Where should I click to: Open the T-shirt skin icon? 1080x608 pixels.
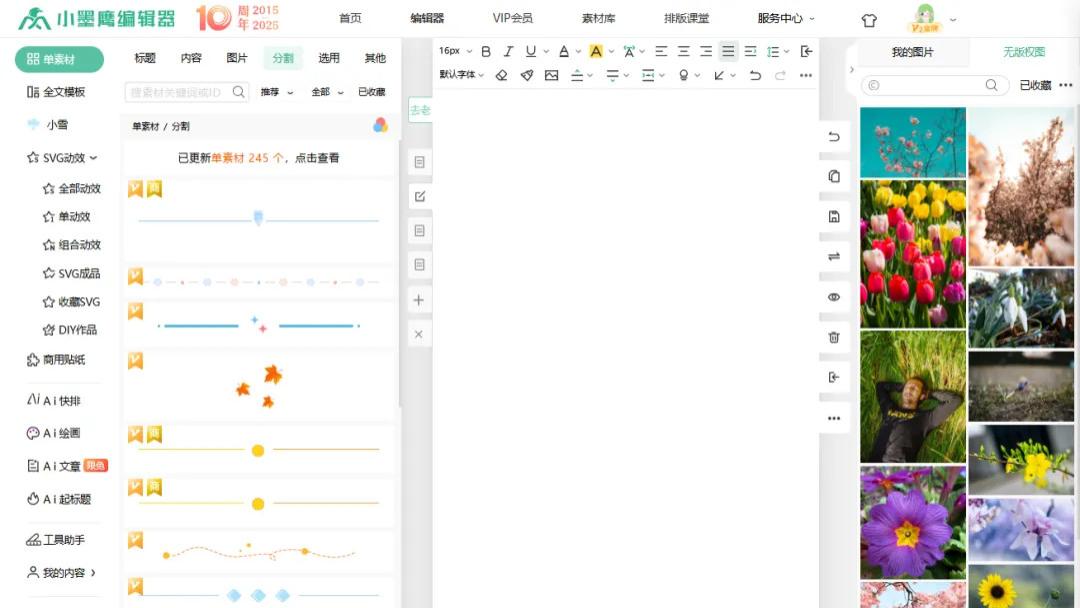[869, 20]
